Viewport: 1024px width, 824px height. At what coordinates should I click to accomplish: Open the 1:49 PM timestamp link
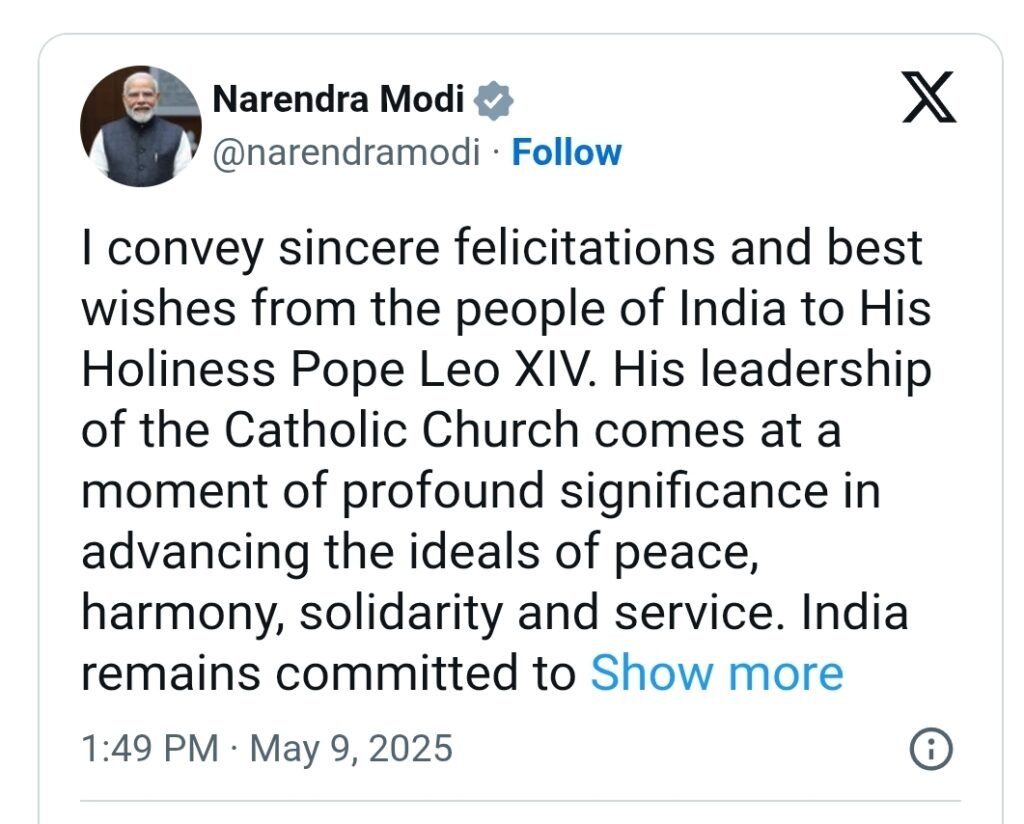click(150, 748)
